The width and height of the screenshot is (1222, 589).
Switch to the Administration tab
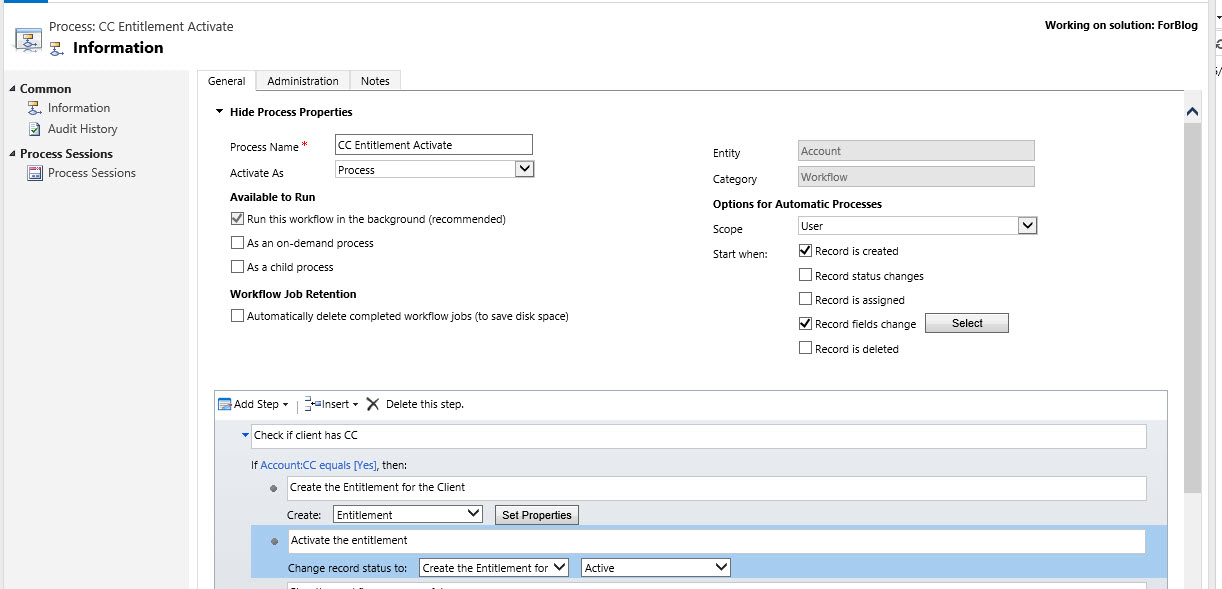tap(302, 81)
